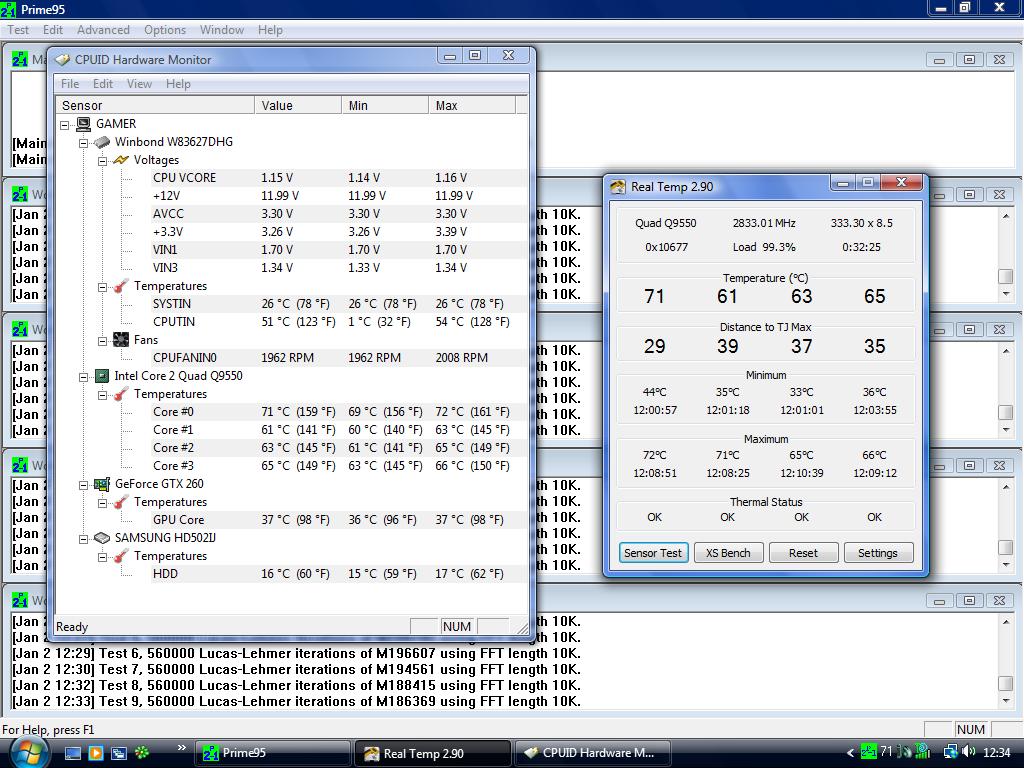Click the Intel Core 2 Quad CPU icon
Viewport: 1024px width, 768px height.
102,376
